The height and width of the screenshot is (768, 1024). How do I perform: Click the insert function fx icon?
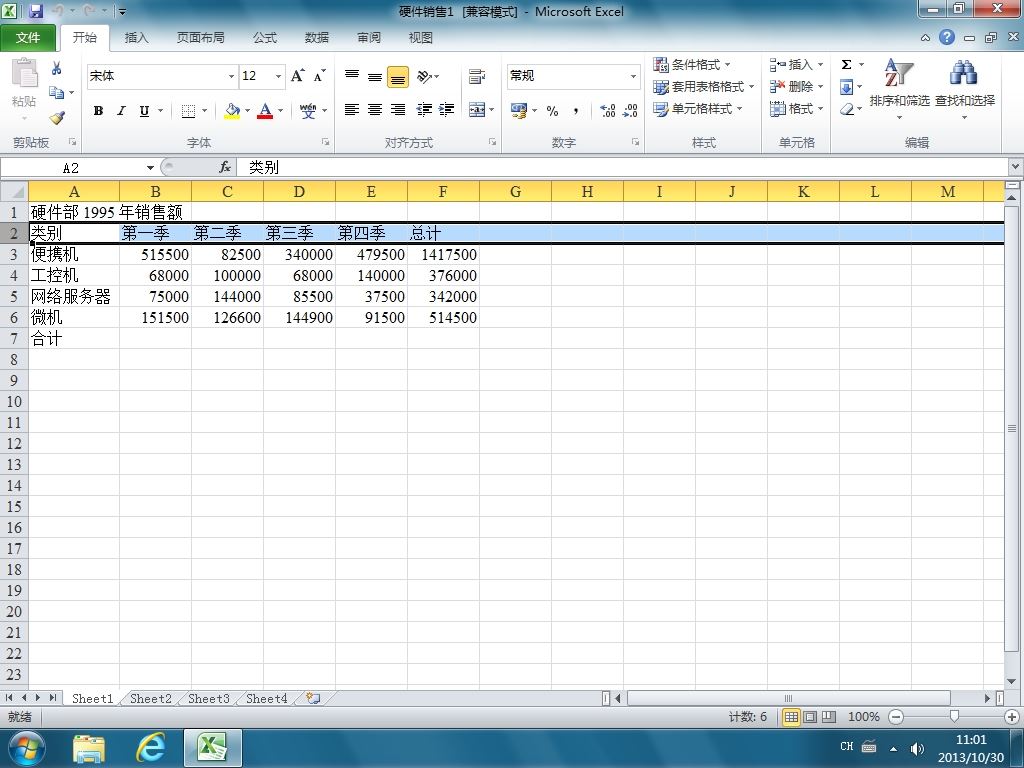pyautogui.click(x=225, y=167)
